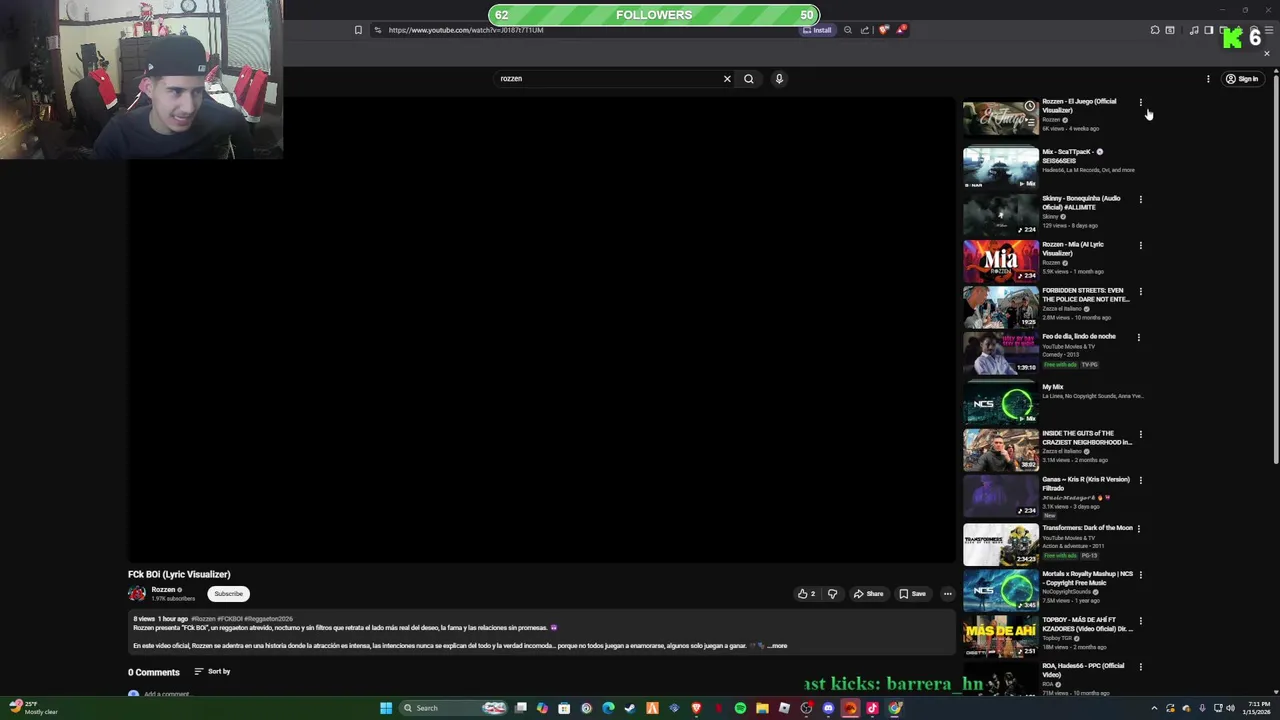Open more actions menu beside Save

pyautogui.click(x=947, y=594)
